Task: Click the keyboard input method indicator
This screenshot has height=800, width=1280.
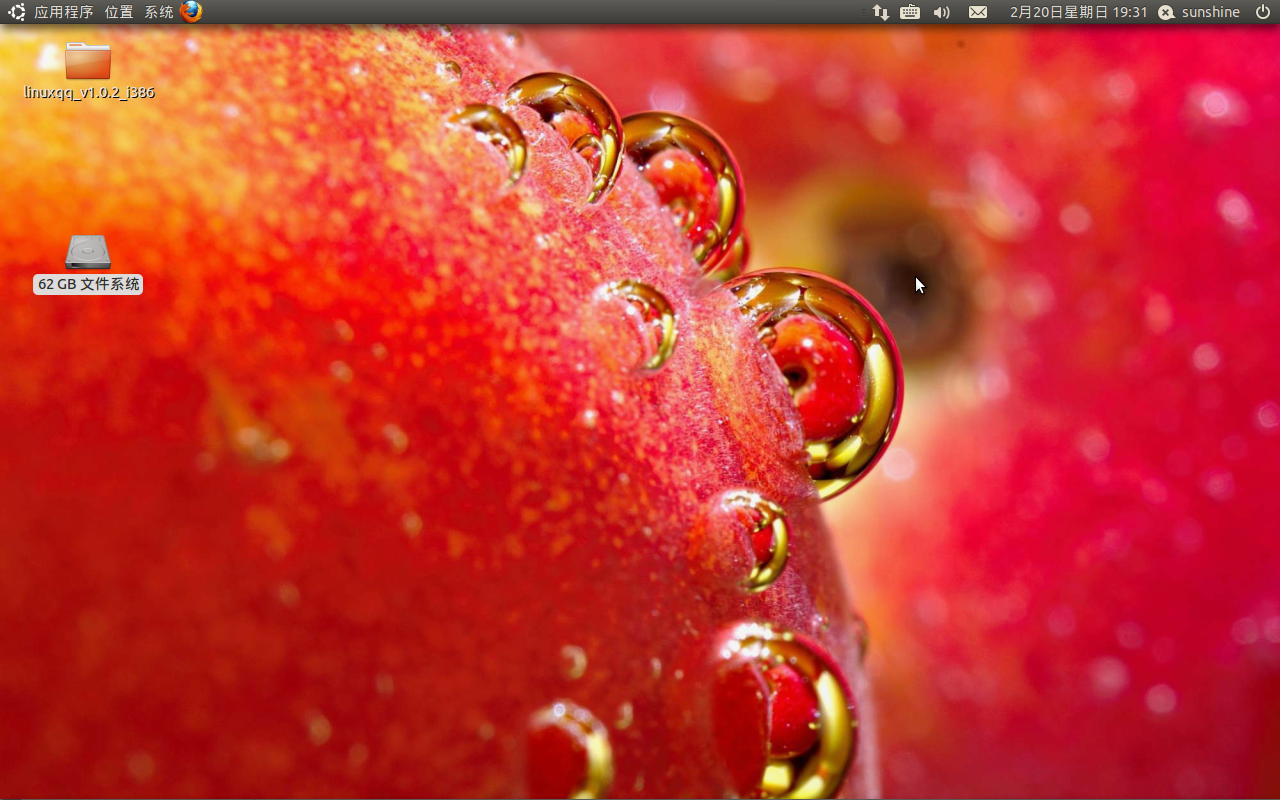Action: pos(910,12)
